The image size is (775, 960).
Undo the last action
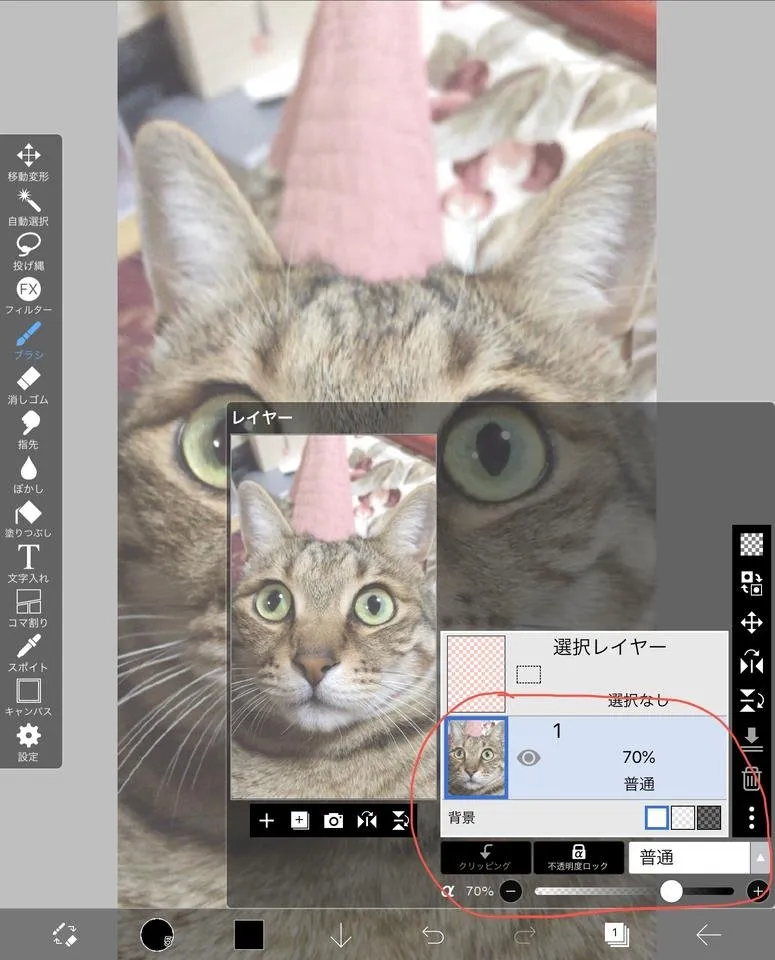433,935
